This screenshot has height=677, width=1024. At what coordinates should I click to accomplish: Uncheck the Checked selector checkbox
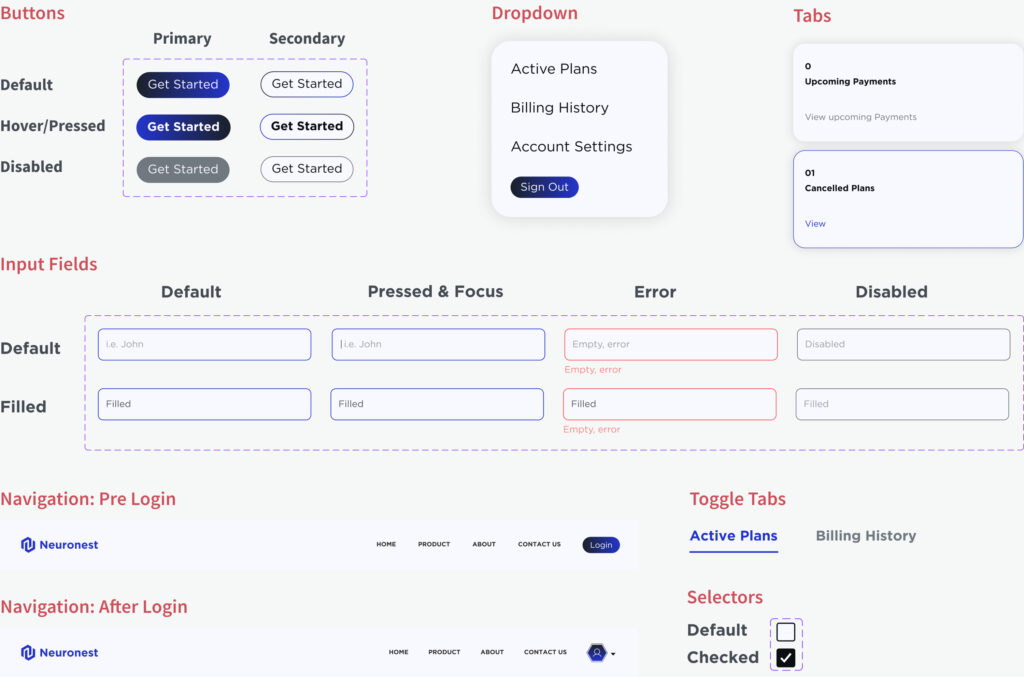point(786,658)
